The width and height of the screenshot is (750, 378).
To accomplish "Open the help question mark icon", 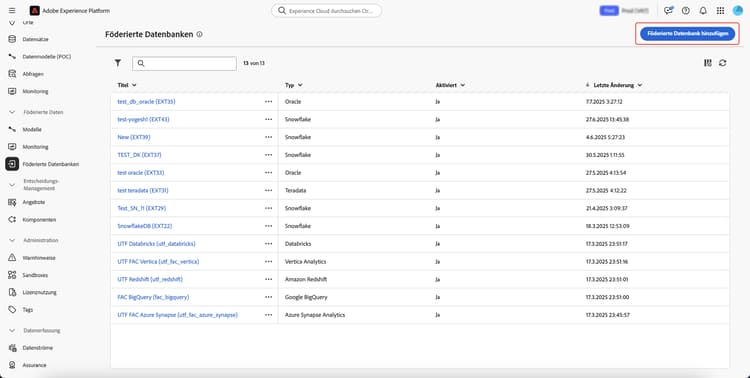I will (x=685, y=11).
